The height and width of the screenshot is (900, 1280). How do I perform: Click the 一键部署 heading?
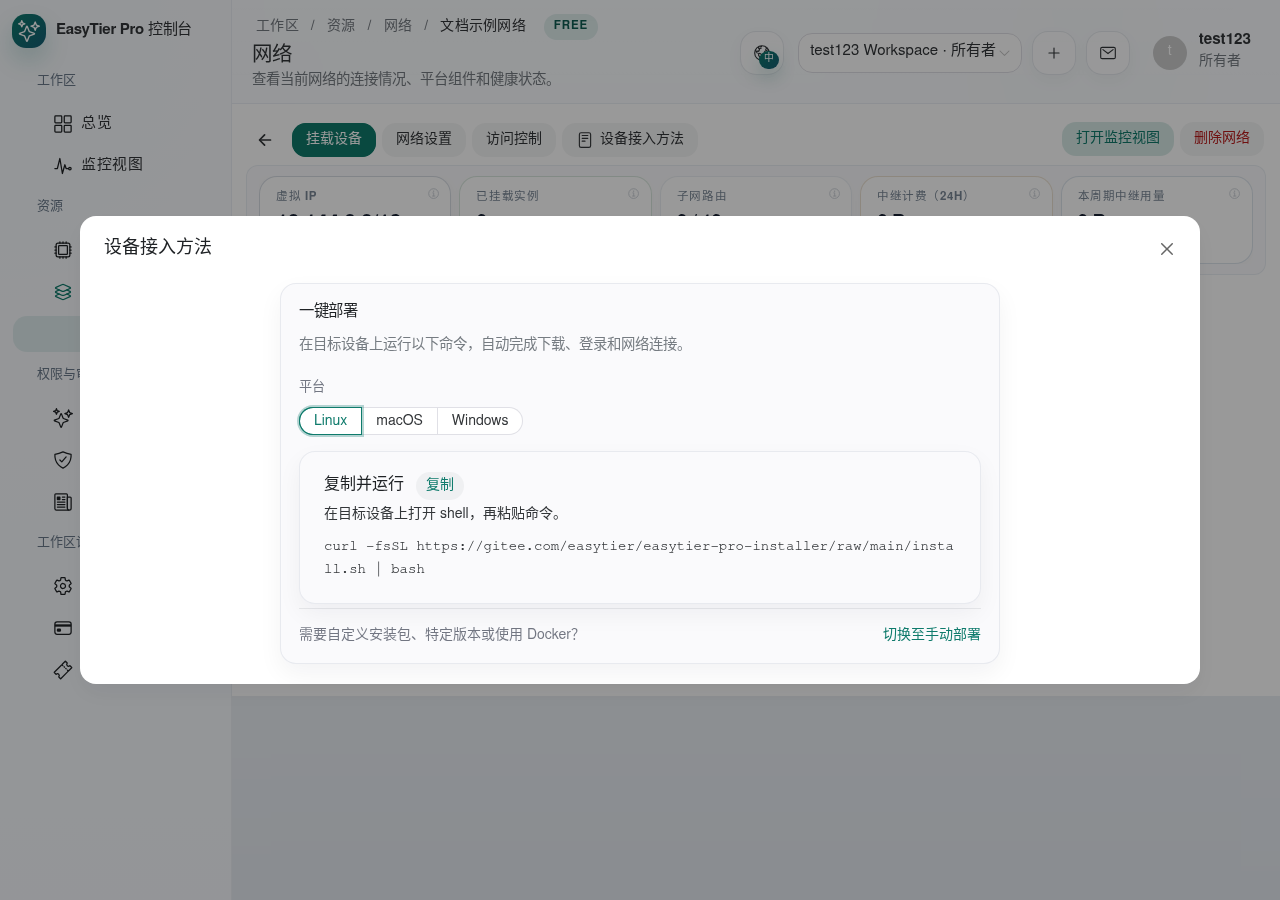[x=329, y=311]
